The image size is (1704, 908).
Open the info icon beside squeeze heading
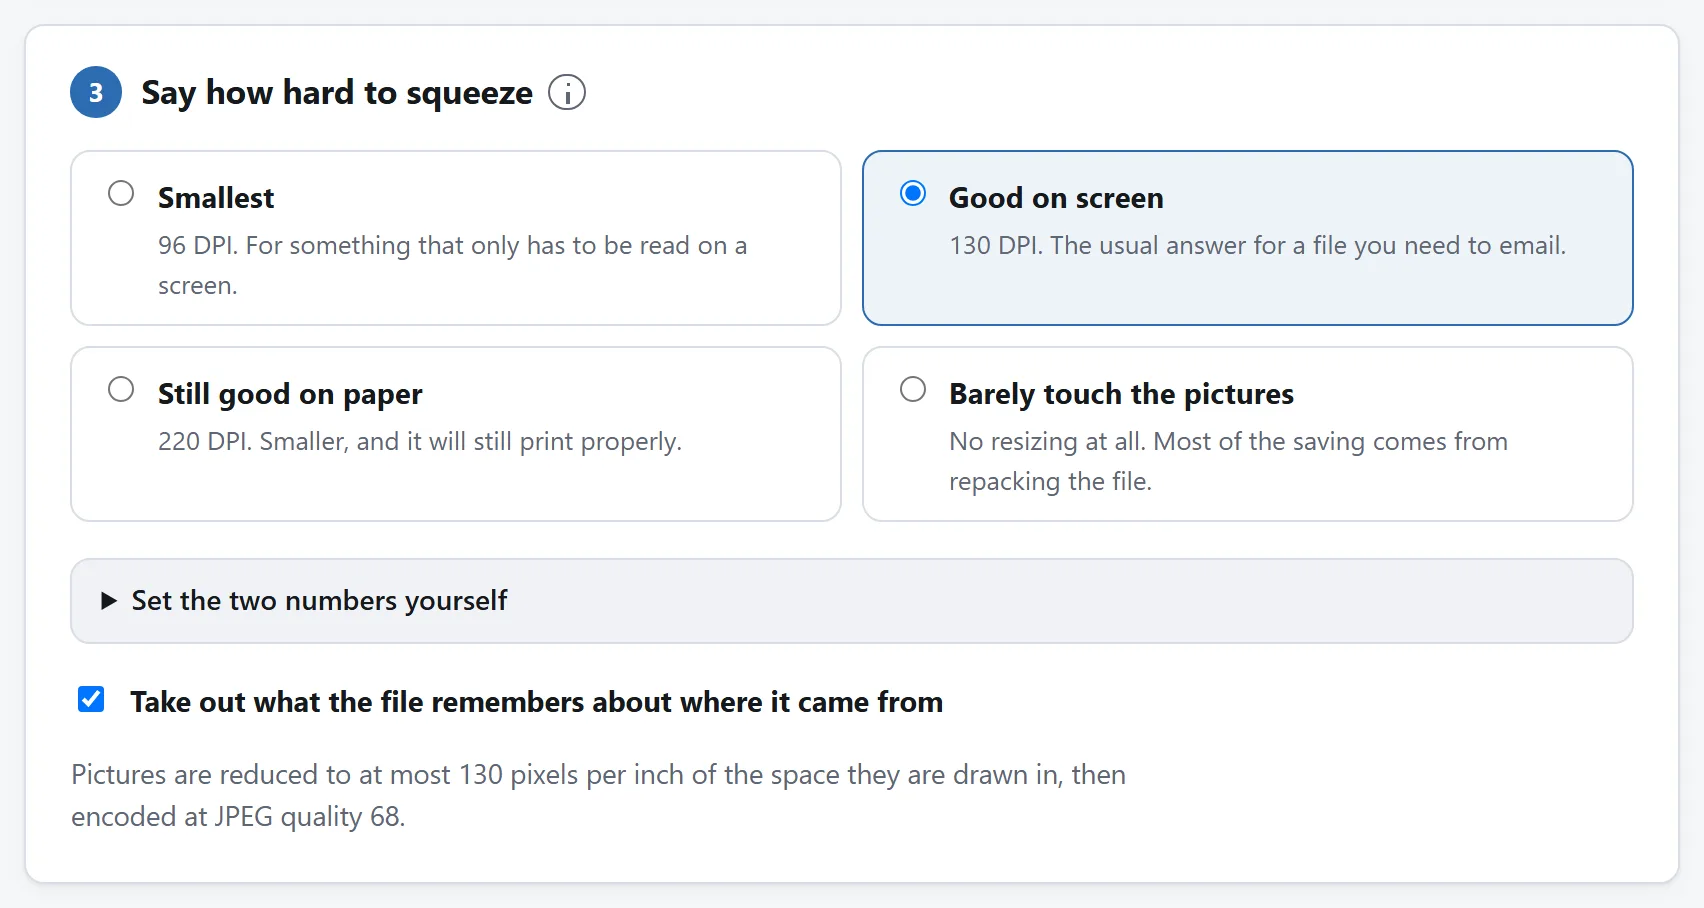pos(567,92)
